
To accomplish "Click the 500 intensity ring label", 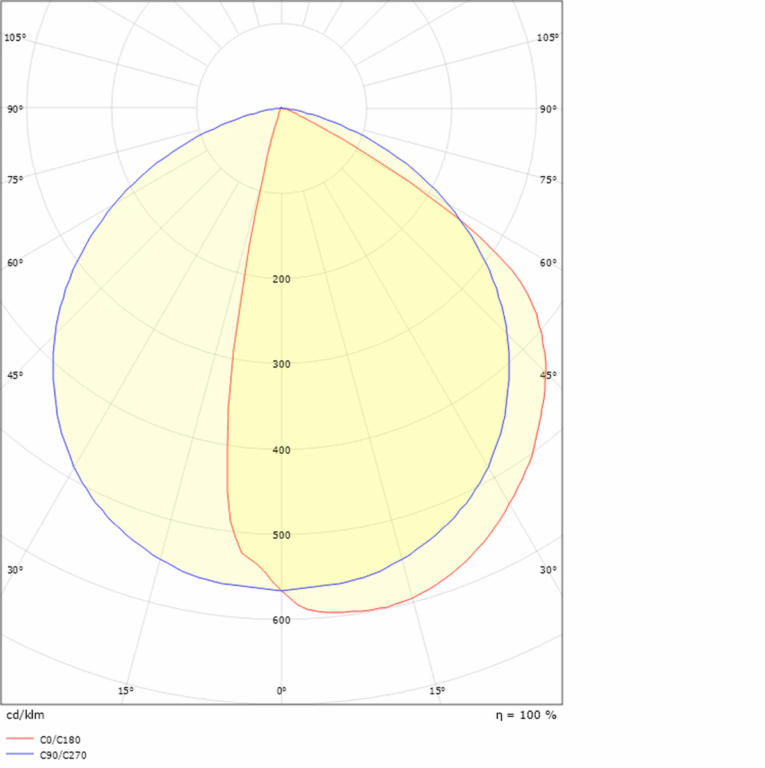I will coord(281,535).
